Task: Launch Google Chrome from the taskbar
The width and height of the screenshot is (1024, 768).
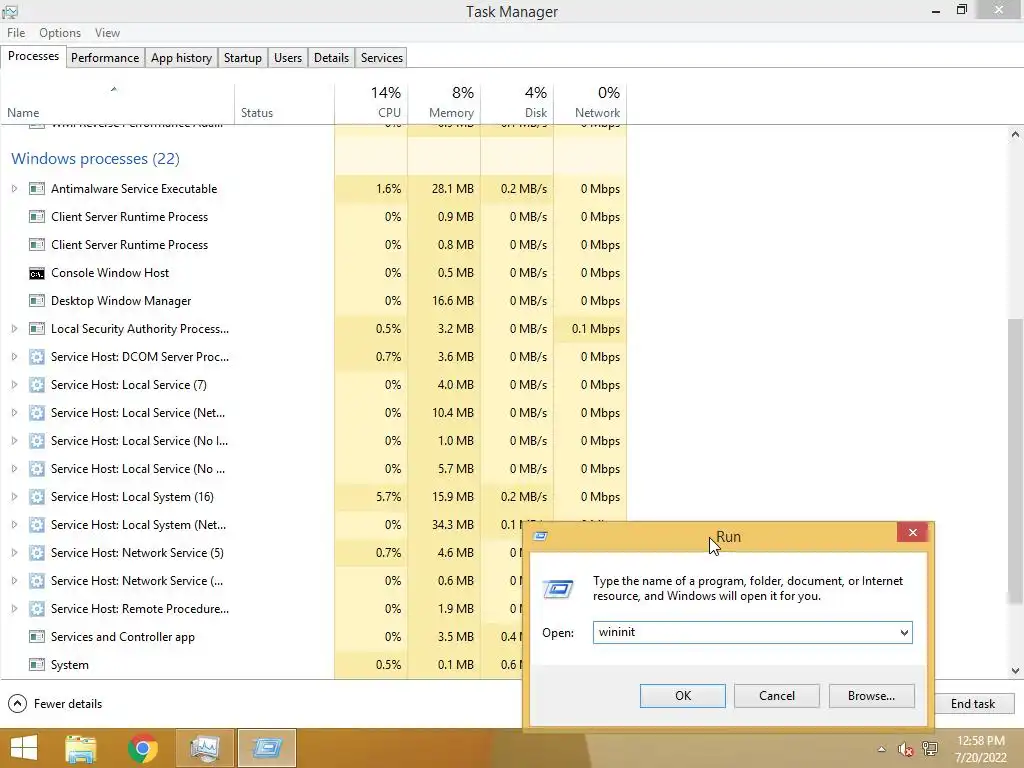Action: click(x=142, y=748)
